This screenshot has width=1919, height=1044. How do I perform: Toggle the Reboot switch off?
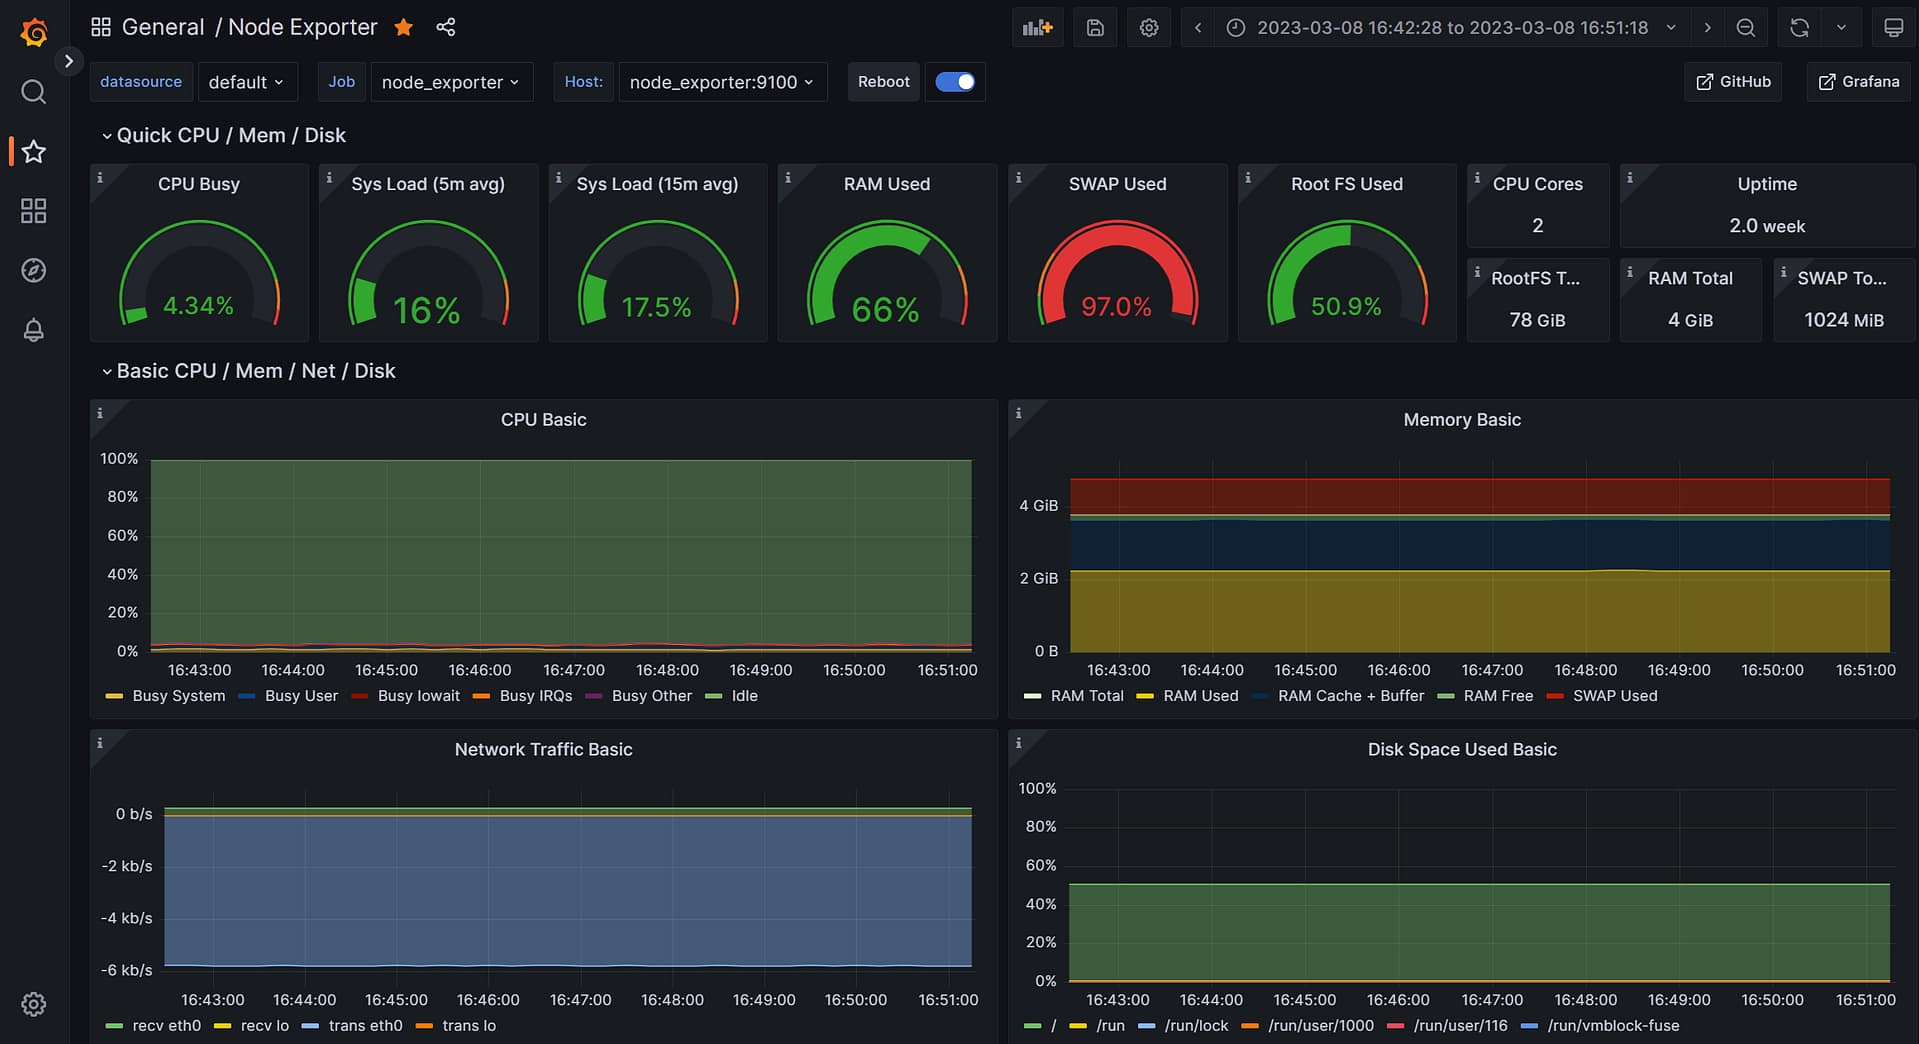(x=955, y=82)
